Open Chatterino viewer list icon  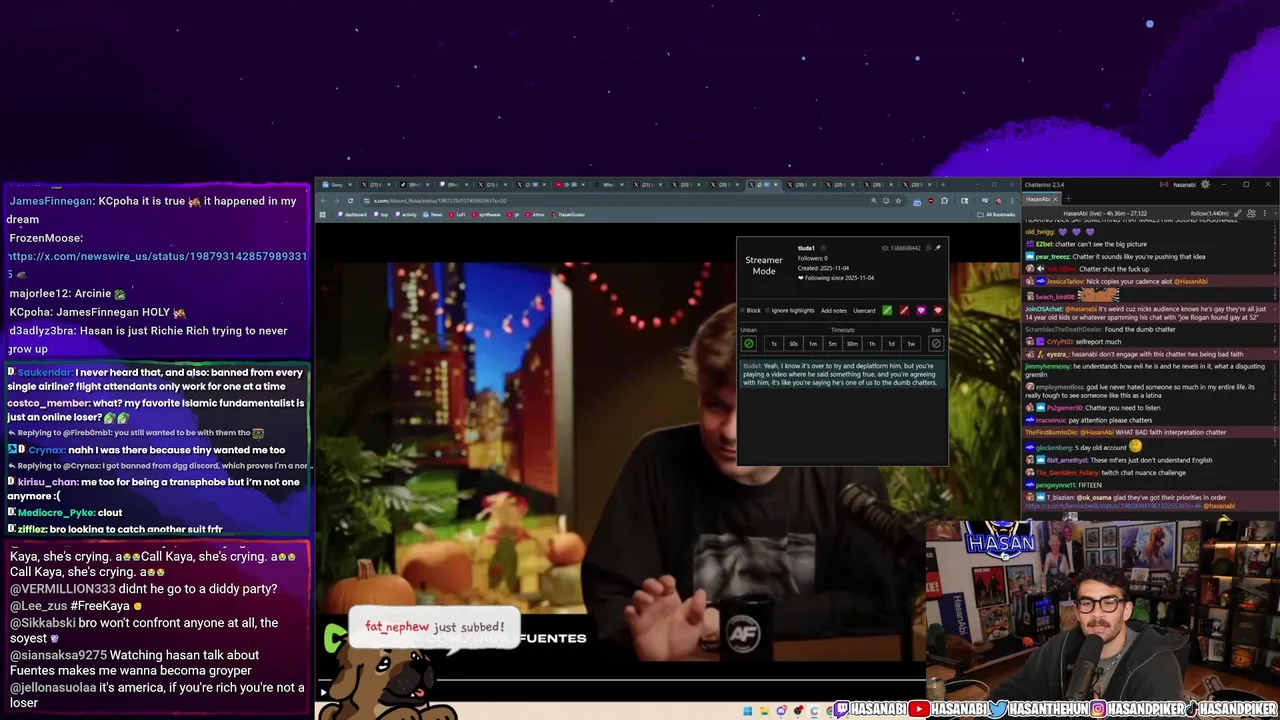(x=1251, y=213)
